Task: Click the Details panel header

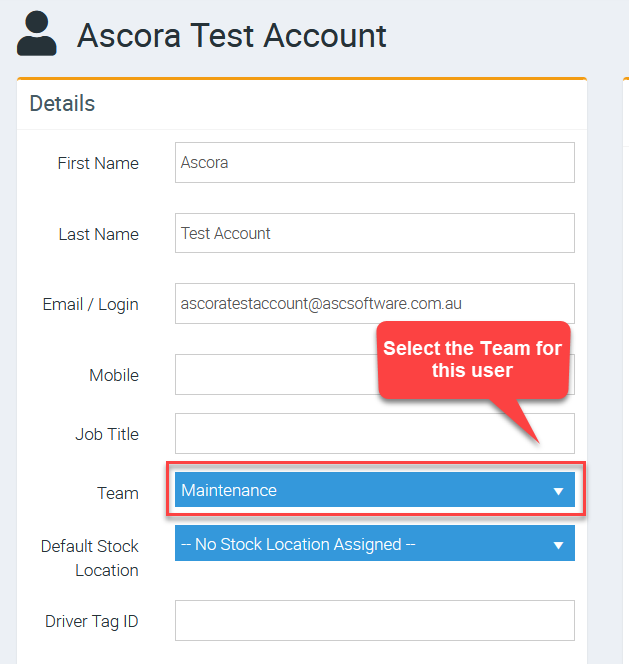Action: (x=62, y=103)
